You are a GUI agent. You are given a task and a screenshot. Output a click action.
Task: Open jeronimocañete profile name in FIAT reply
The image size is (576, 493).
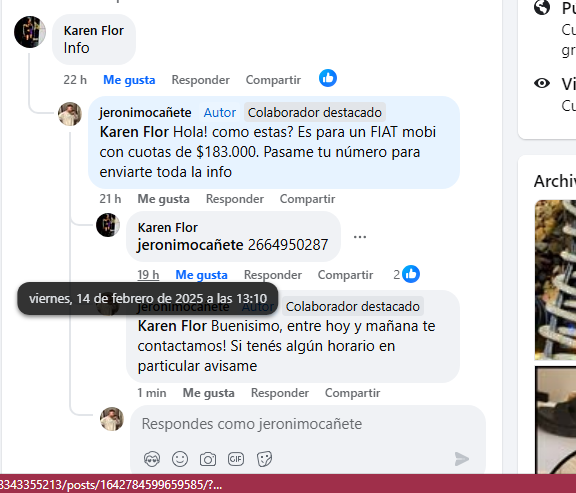coord(145,112)
